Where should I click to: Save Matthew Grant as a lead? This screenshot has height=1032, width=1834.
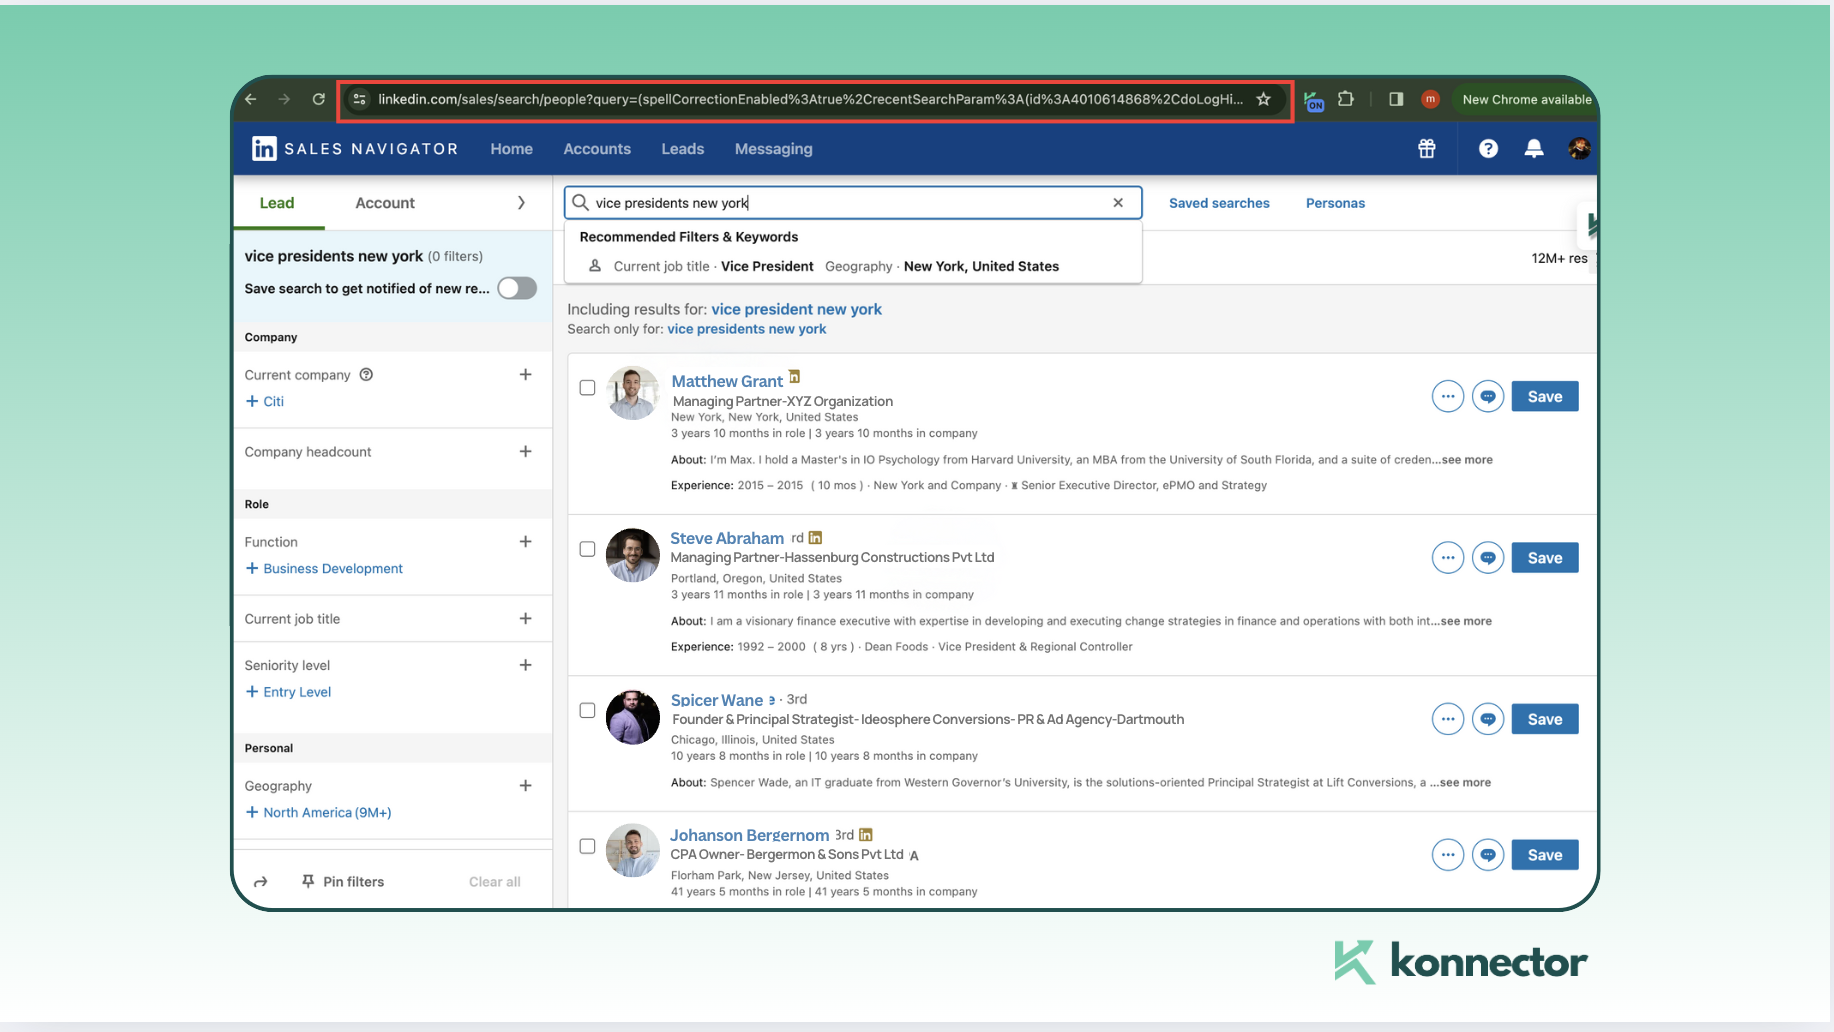tap(1545, 397)
